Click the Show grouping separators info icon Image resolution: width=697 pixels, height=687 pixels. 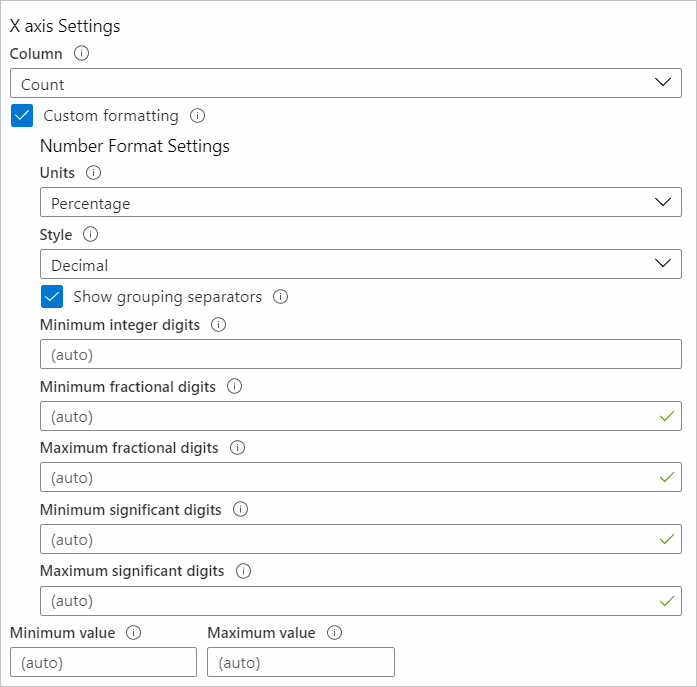[280, 297]
